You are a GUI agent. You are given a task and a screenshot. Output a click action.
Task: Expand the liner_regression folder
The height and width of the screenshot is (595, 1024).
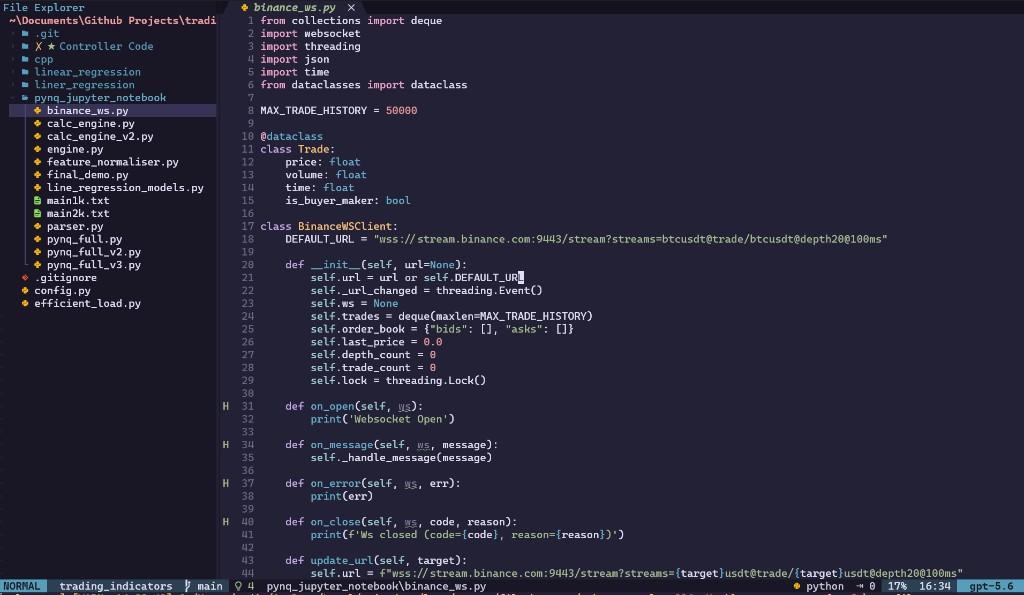(13, 85)
